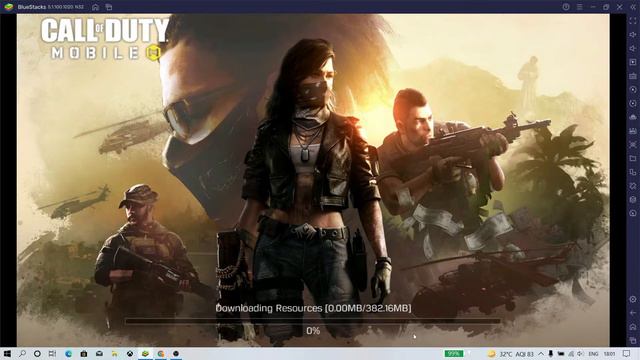This screenshot has height=360, width=640.
Task: Open the Mail app from the taskbar
Action: (99, 353)
